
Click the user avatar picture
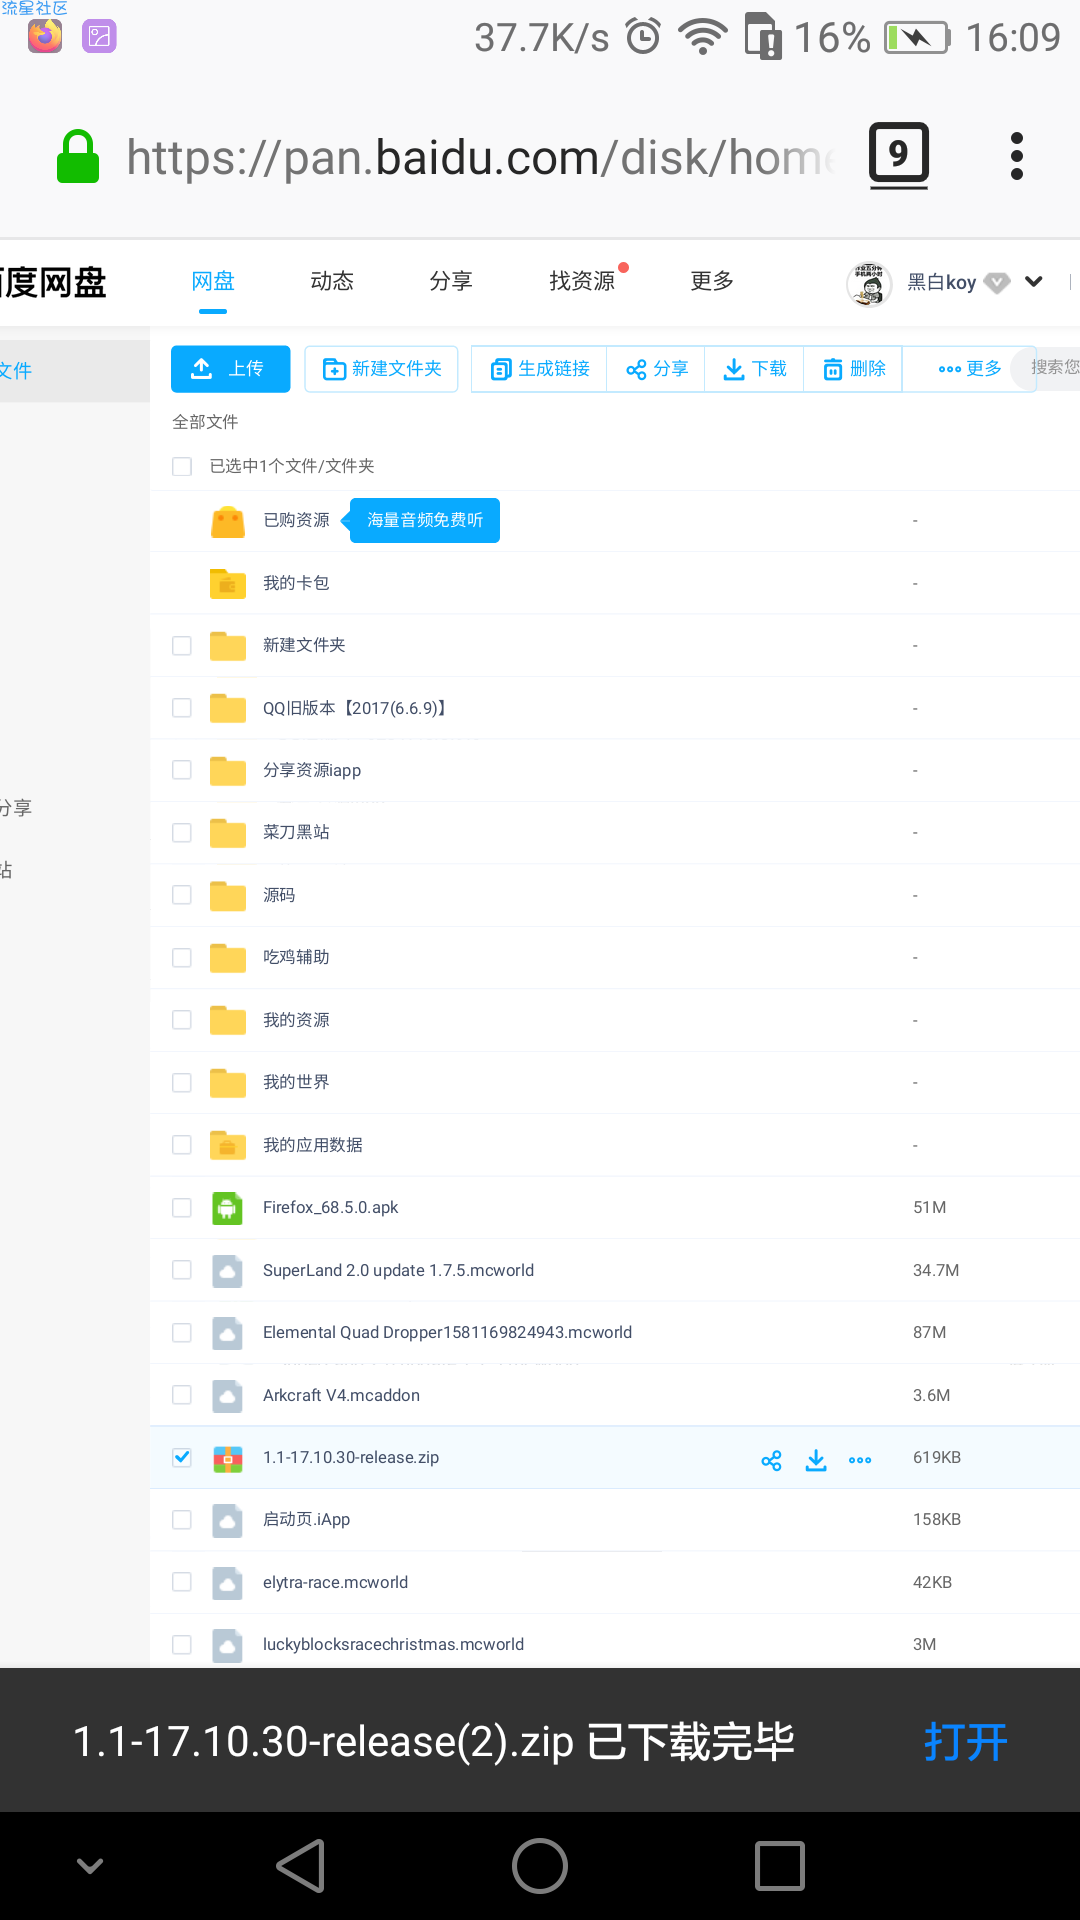[x=869, y=283]
